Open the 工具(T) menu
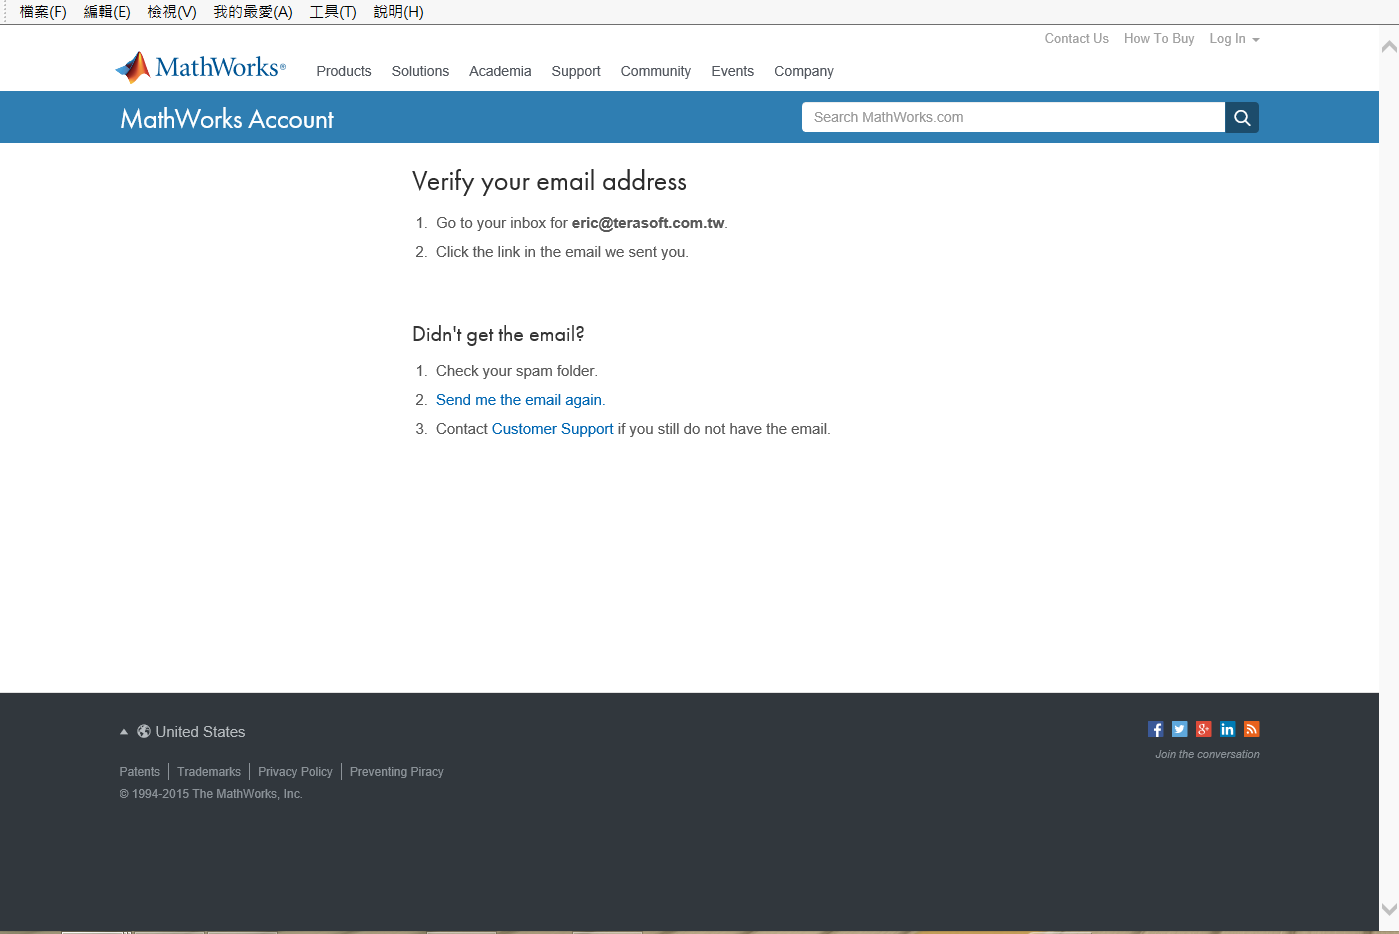Screen dimensions: 1399x934 (333, 12)
